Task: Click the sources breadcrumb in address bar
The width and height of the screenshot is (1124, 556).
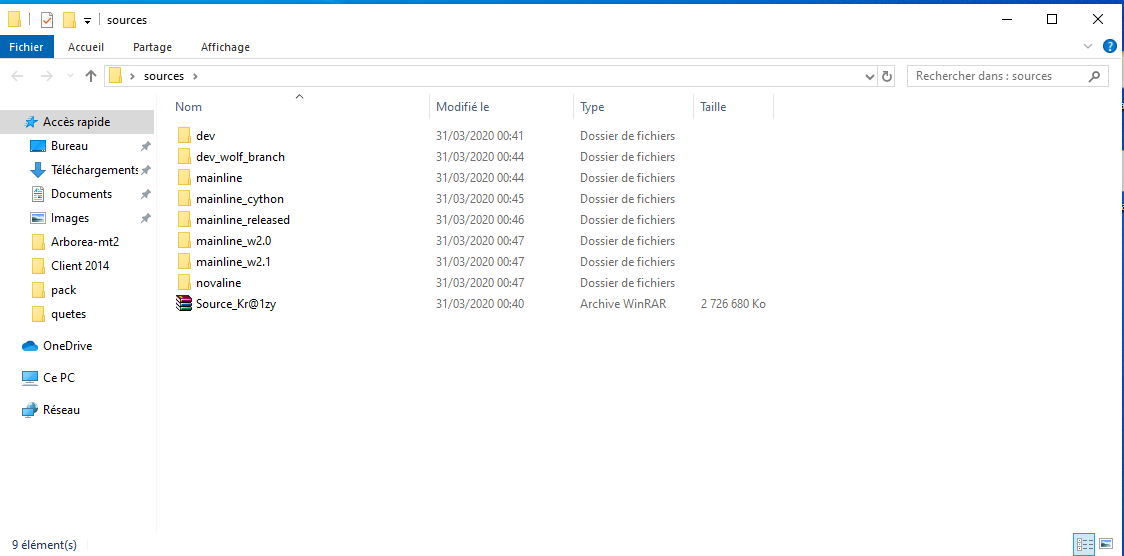Action: [163, 76]
